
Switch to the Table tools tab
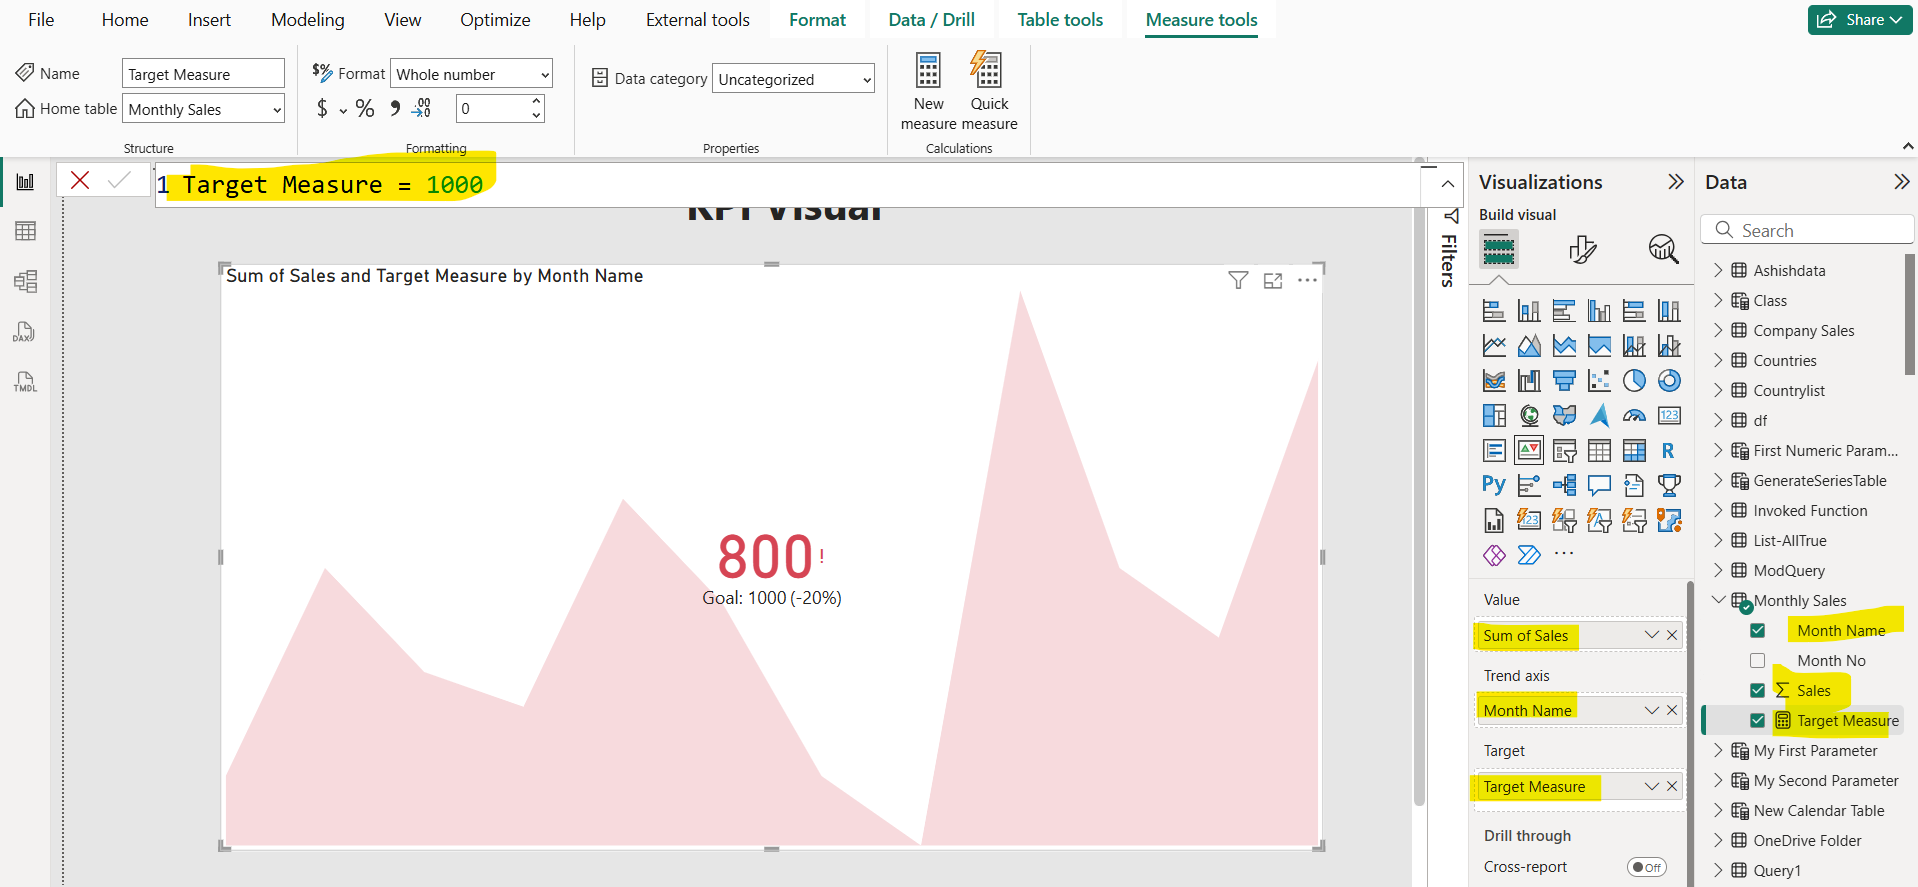[x=1060, y=20]
